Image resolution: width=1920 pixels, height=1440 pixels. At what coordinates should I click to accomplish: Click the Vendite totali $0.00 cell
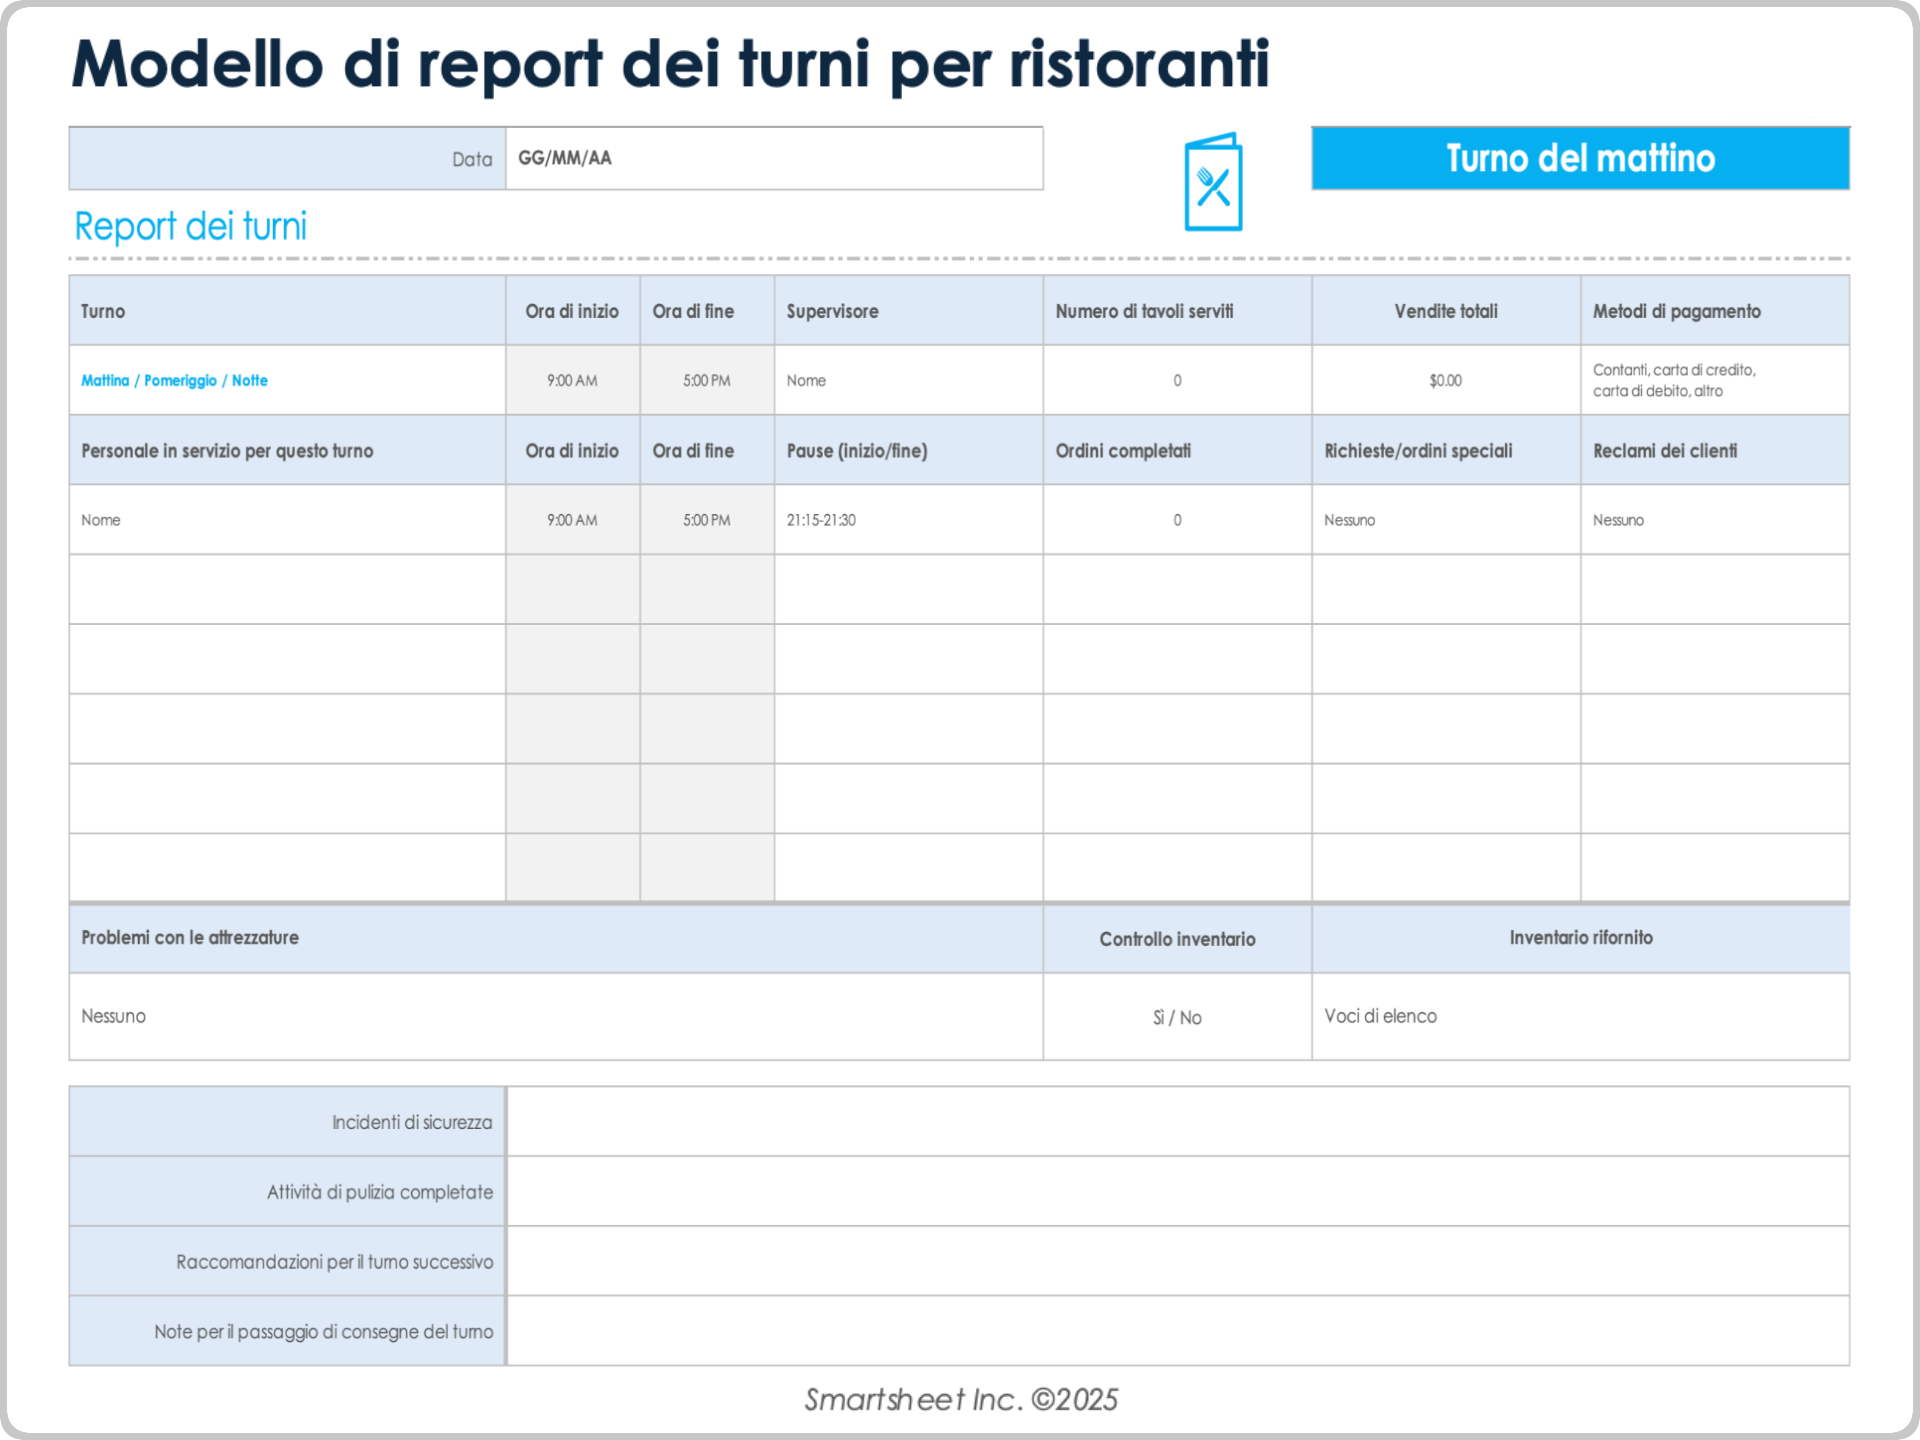click(x=1444, y=380)
